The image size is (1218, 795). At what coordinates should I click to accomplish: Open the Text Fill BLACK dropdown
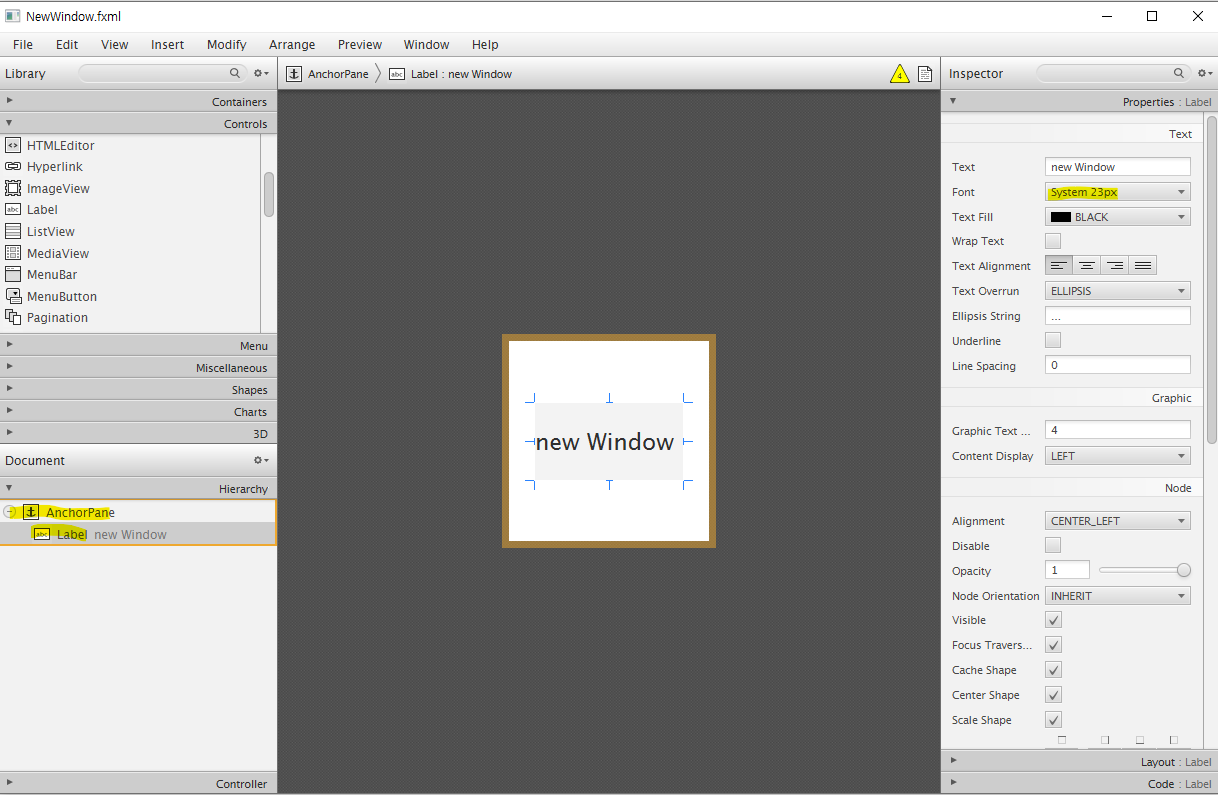pos(1118,217)
